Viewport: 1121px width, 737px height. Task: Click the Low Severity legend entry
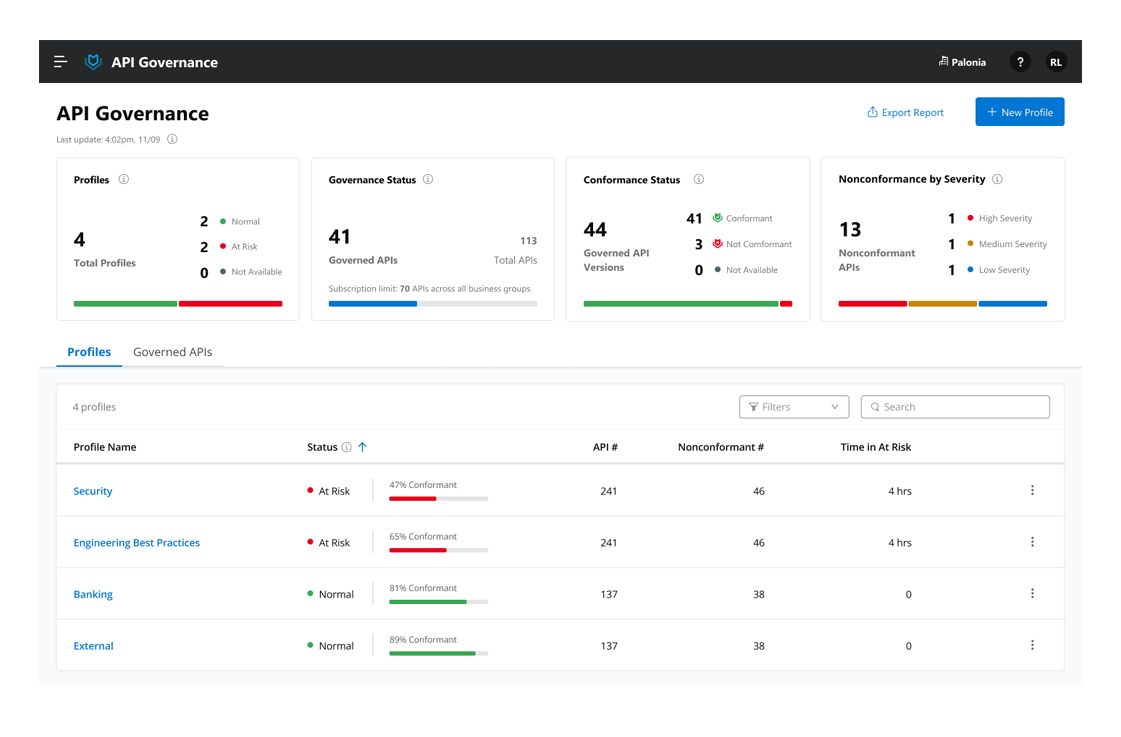point(999,269)
